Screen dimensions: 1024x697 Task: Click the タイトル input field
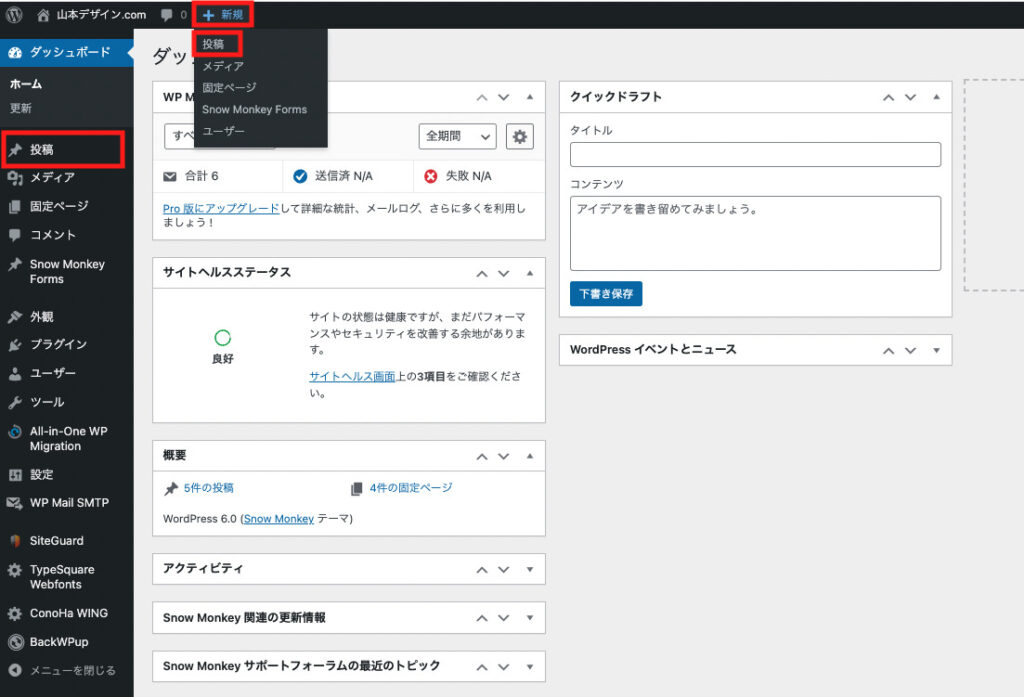pos(755,155)
